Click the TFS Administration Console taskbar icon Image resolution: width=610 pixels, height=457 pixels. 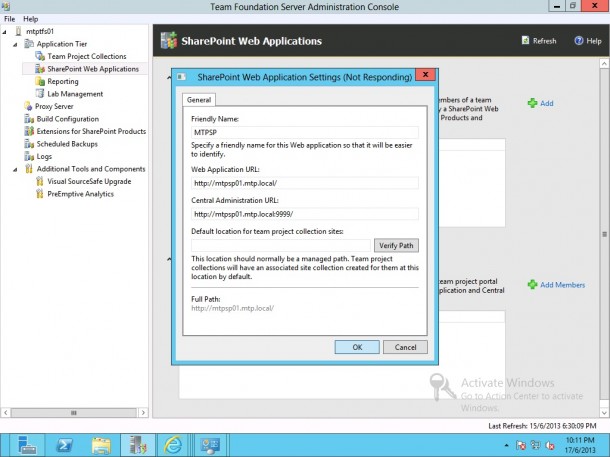click(x=138, y=445)
